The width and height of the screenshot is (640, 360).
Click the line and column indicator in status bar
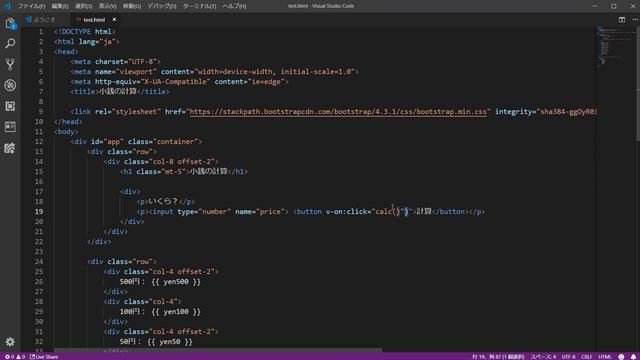point(498,357)
